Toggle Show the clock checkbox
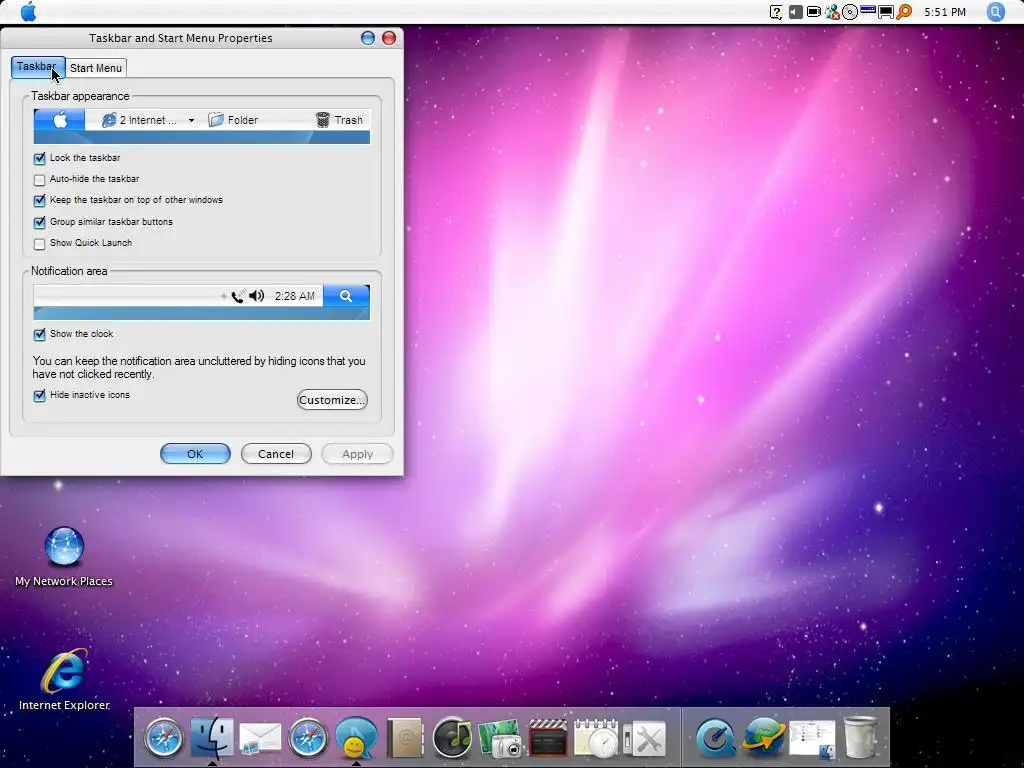1024x768 pixels. tap(39, 334)
